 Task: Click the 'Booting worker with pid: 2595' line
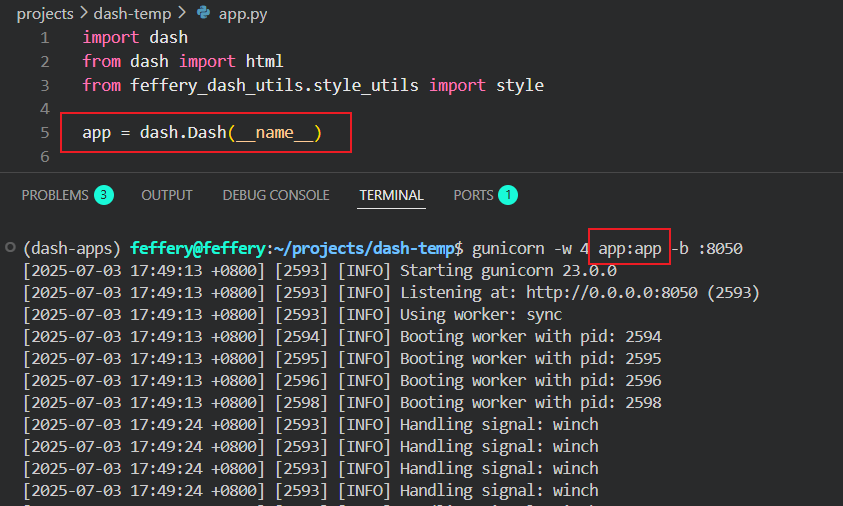point(531,359)
